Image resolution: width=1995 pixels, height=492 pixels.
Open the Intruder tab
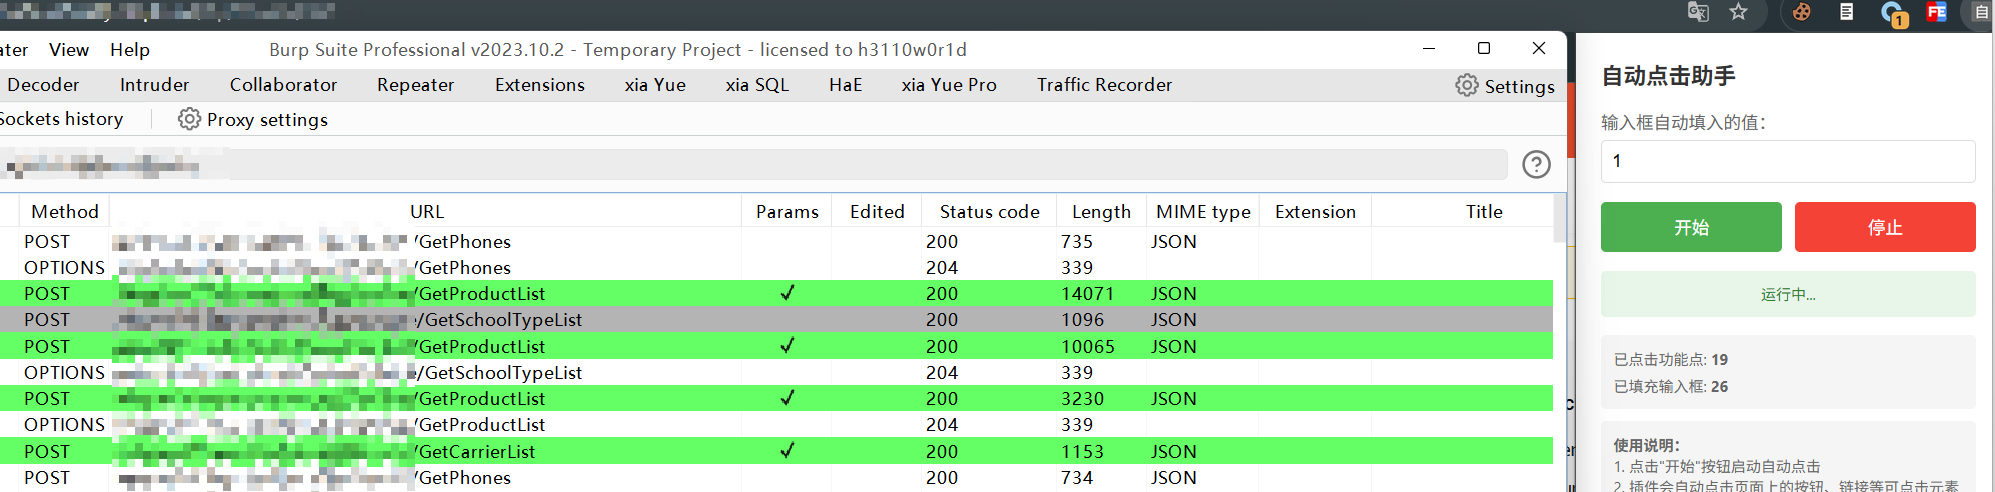coord(154,85)
